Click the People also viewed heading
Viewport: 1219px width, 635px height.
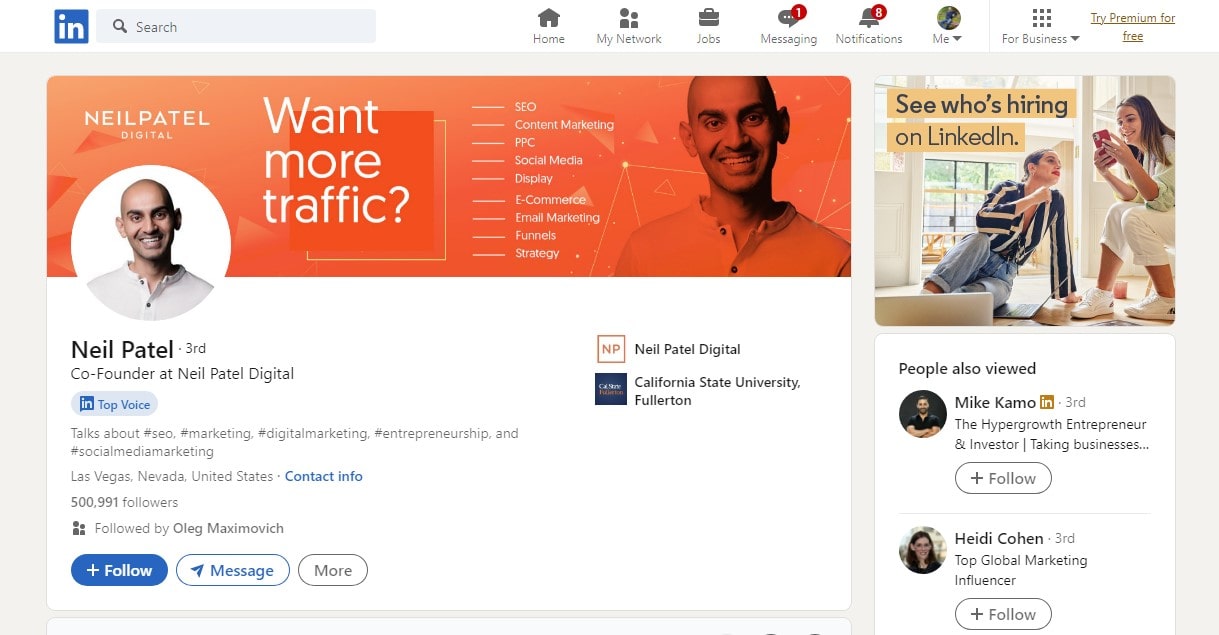point(967,368)
